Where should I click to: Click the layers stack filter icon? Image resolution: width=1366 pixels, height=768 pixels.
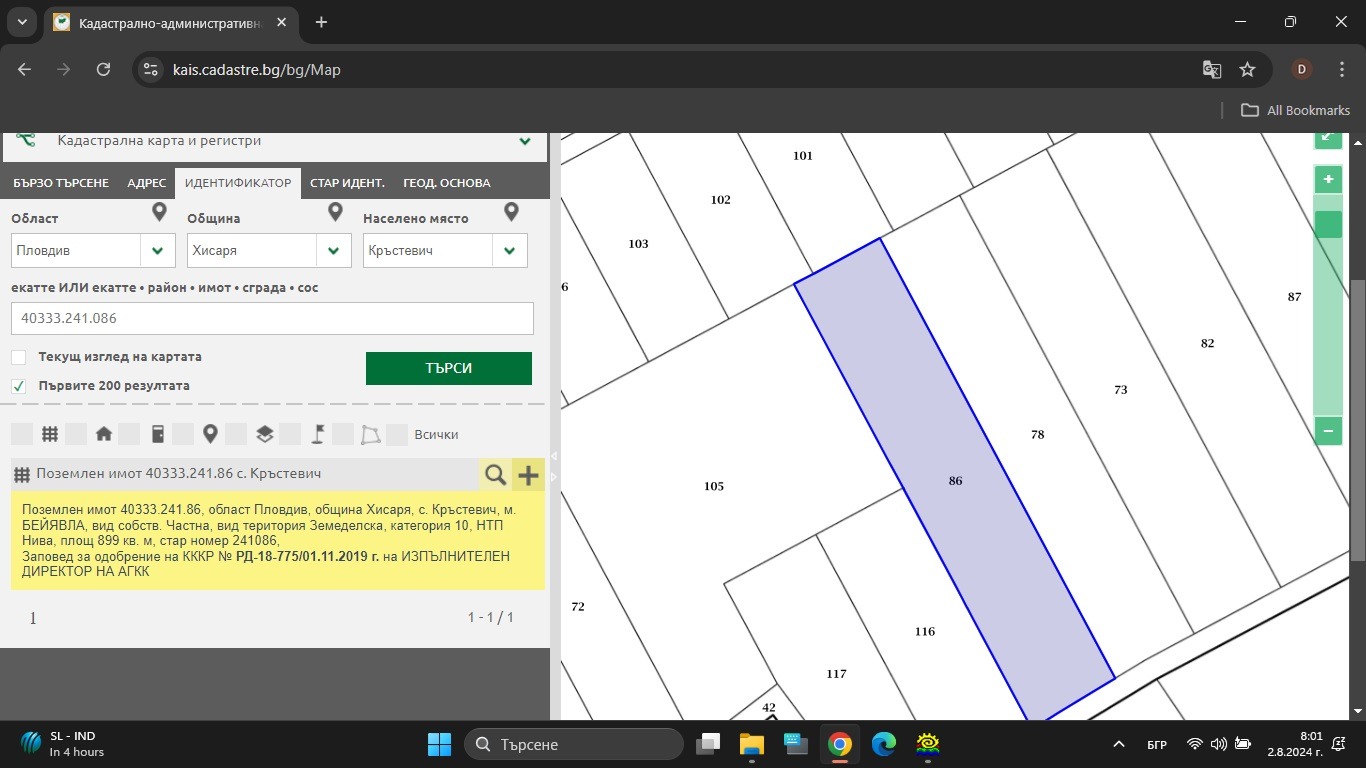coord(264,434)
